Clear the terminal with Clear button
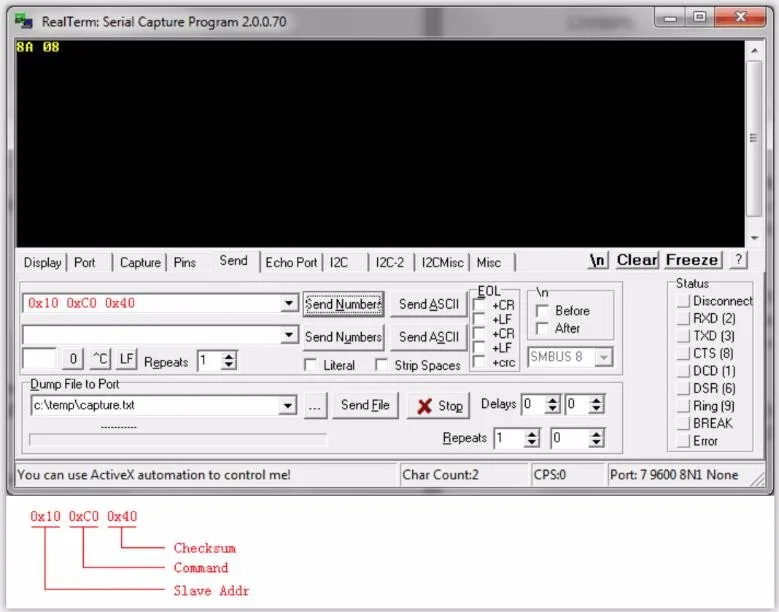Image resolution: width=779 pixels, height=612 pixels. [x=637, y=260]
